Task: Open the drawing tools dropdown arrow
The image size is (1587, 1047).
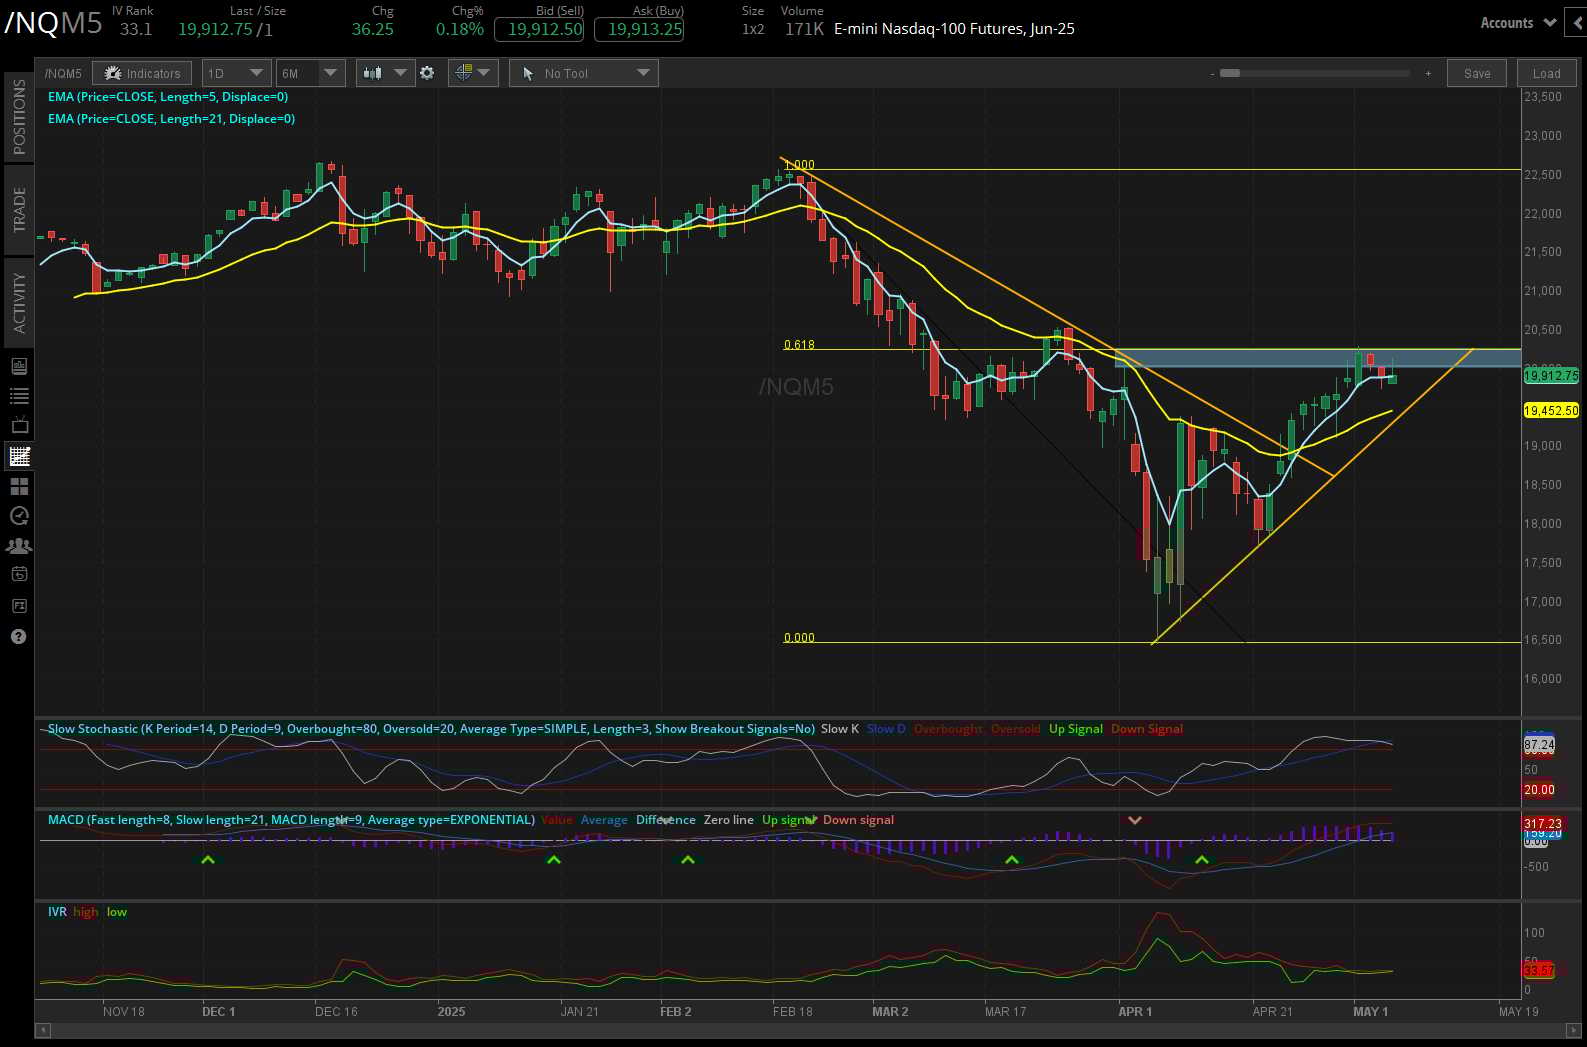Action: pyautogui.click(x=485, y=73)
